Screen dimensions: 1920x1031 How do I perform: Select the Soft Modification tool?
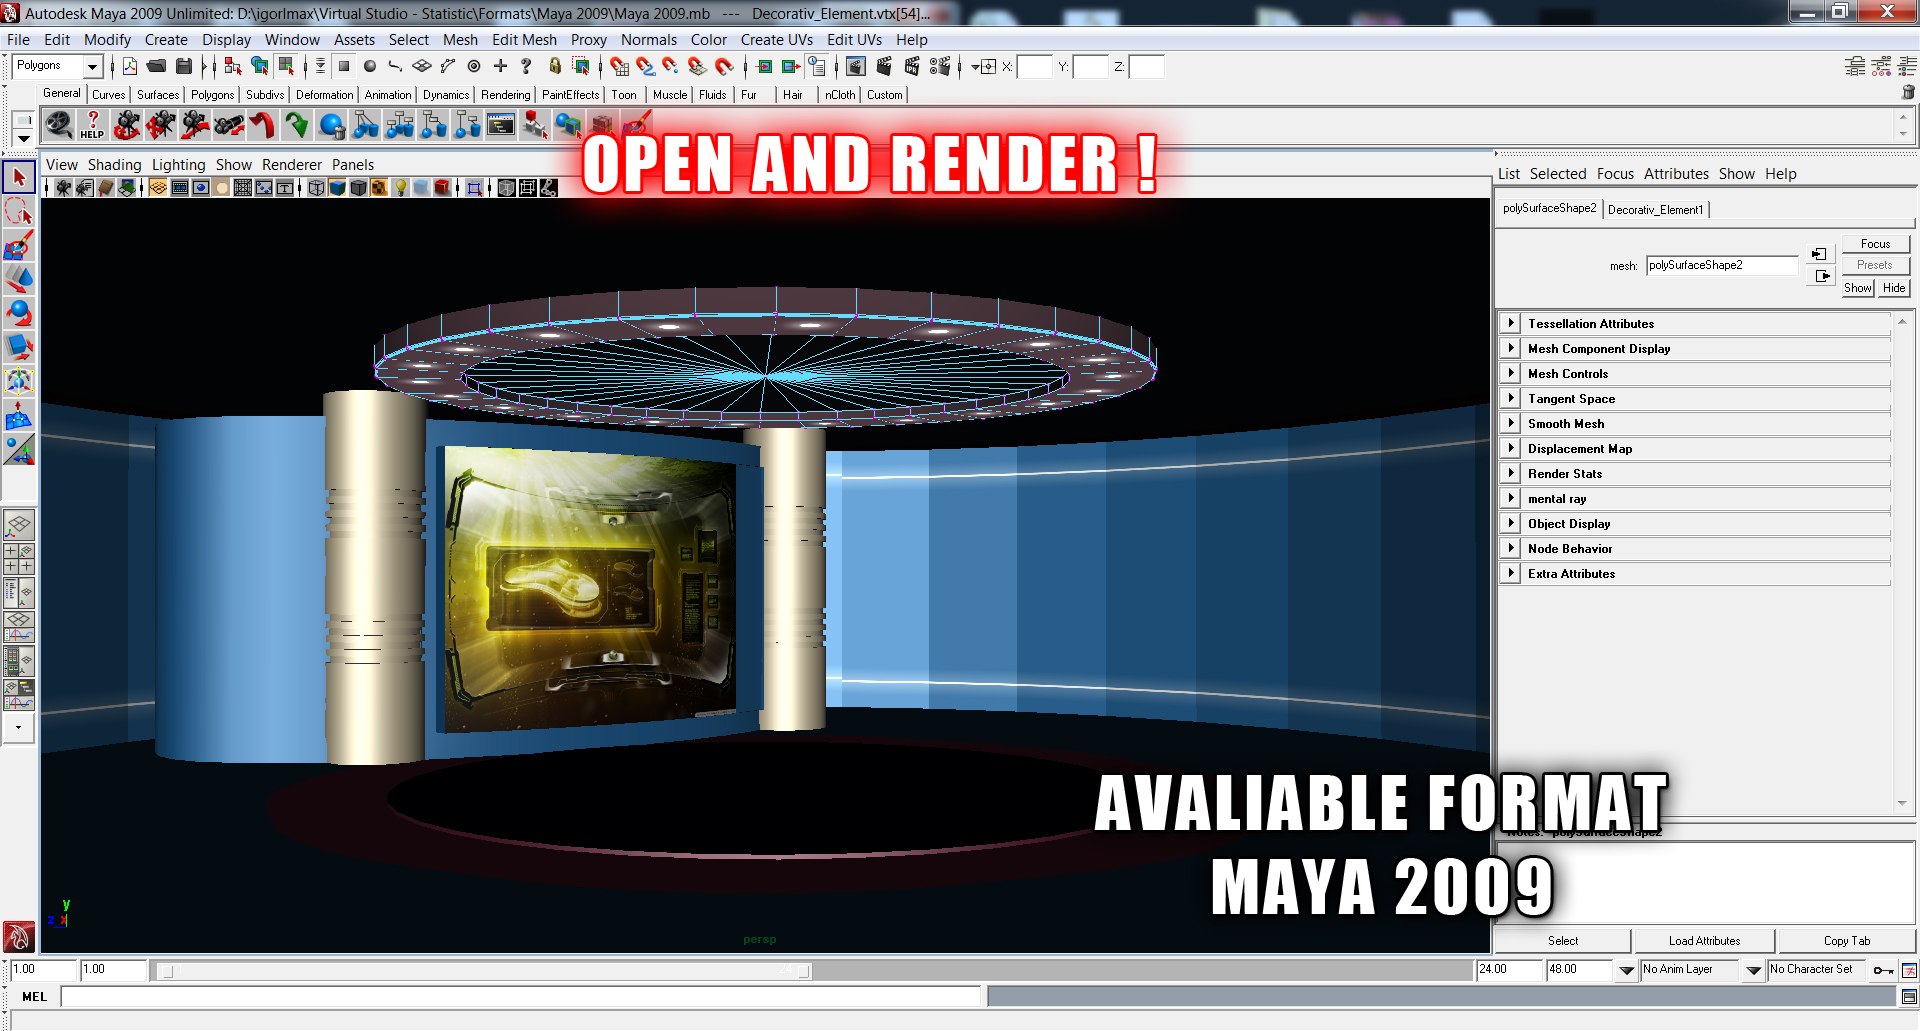point(19,416)
